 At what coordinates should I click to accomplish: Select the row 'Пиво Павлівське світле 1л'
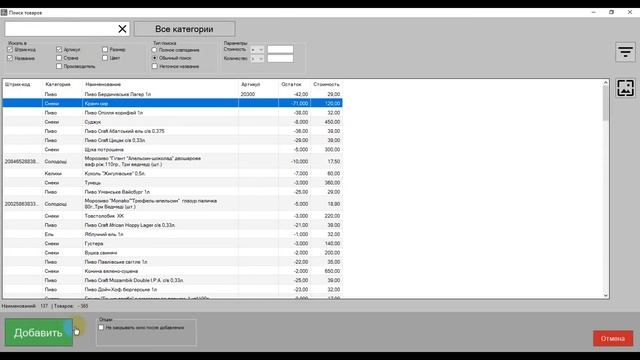coord(173,262)
